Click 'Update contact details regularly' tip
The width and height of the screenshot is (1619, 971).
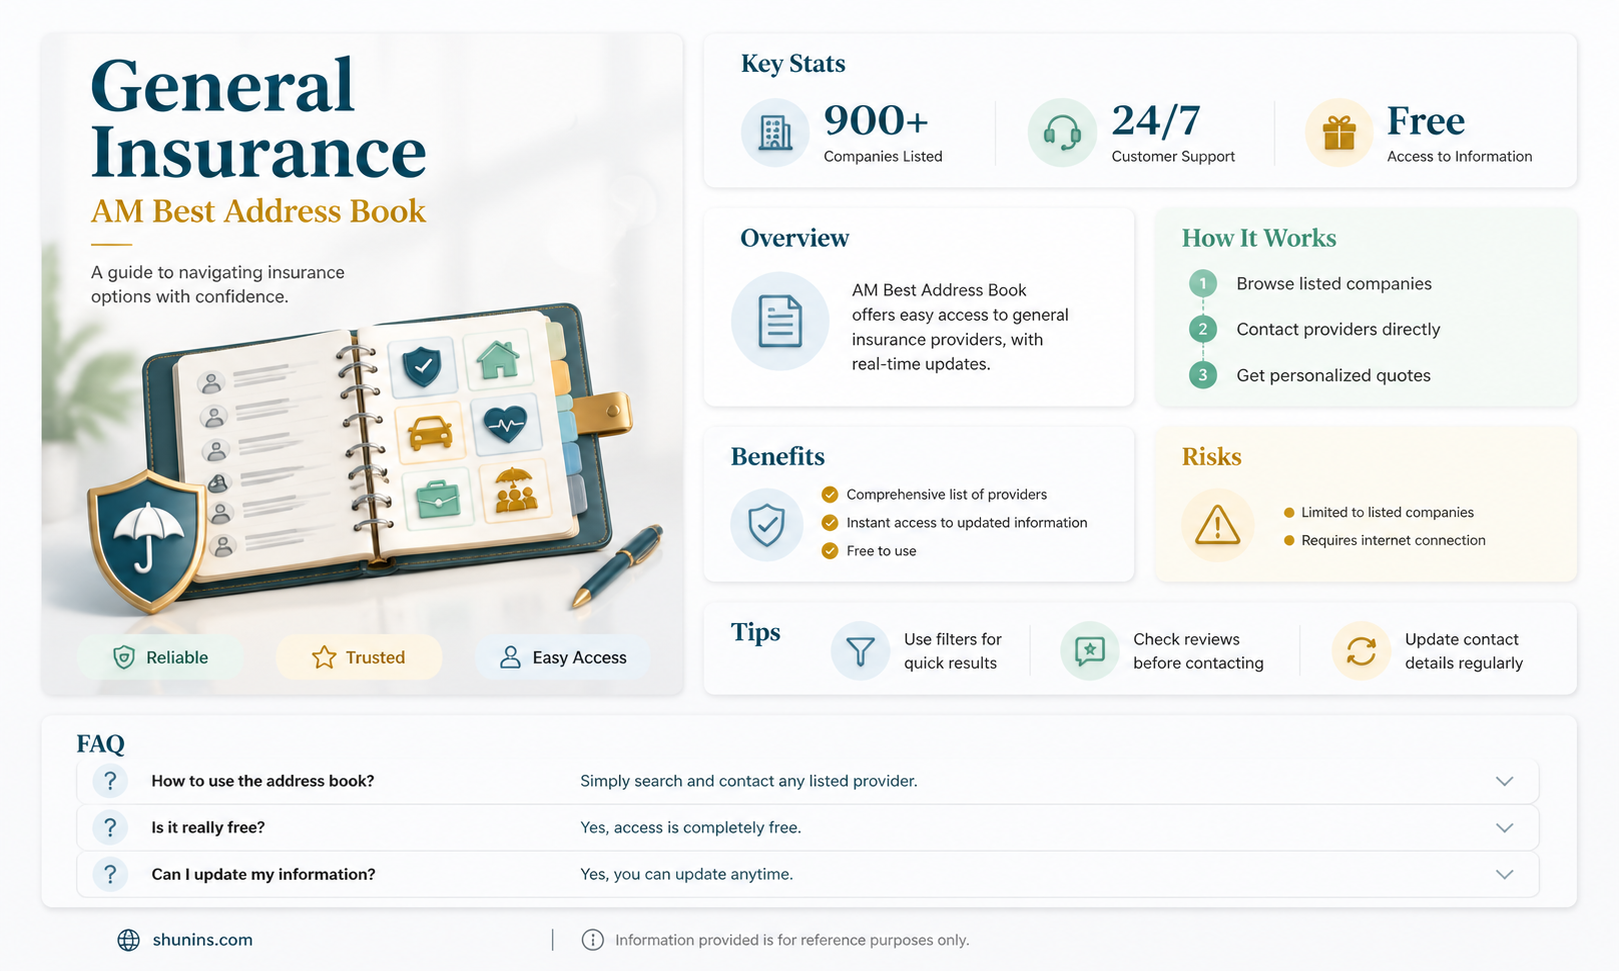point(1464,651)
